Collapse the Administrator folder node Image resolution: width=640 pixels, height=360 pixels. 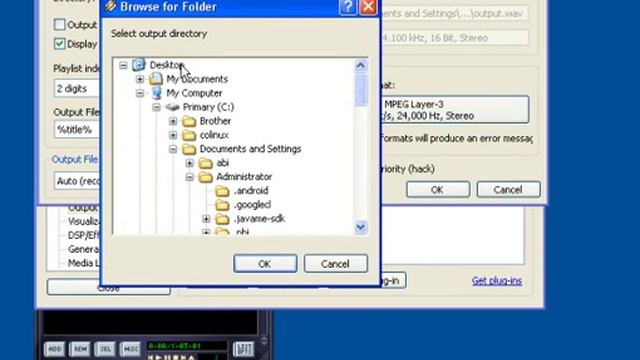coord(190,177)
